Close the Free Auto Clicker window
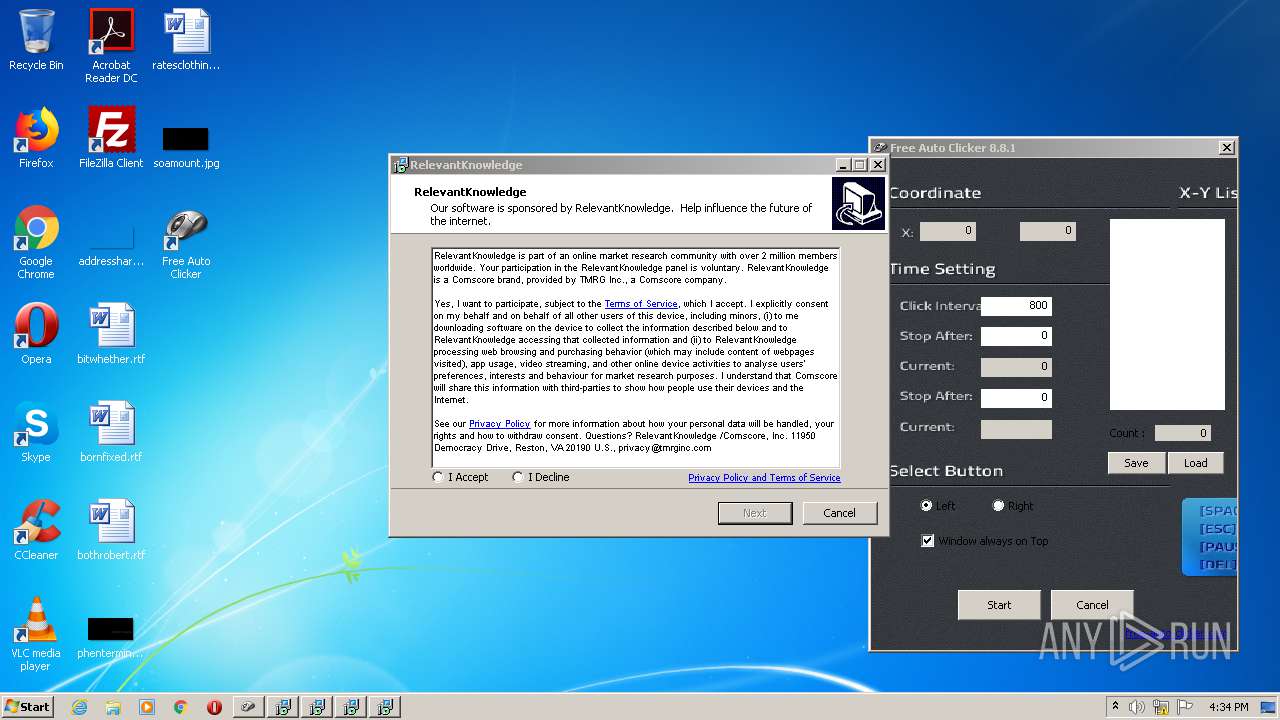 [1226, 148]
